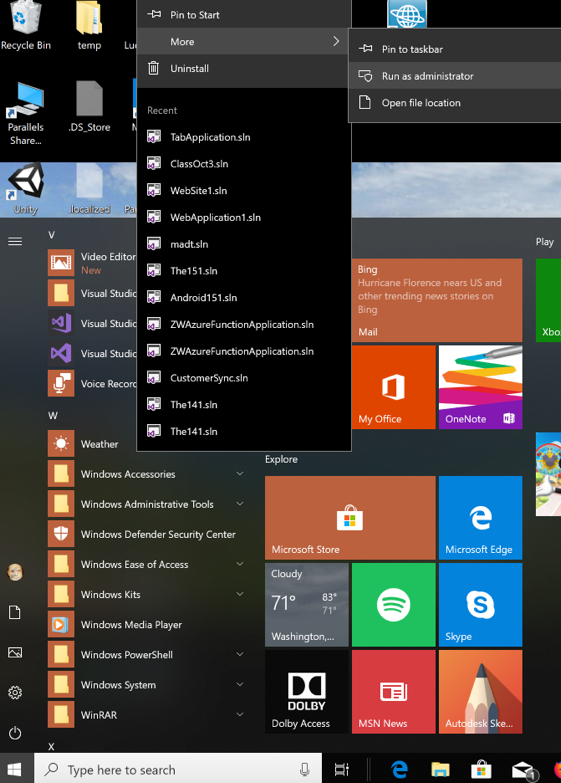Open Windows Defender Security Center
This screenshot has width=561, height=783.
tap(145, 534)
